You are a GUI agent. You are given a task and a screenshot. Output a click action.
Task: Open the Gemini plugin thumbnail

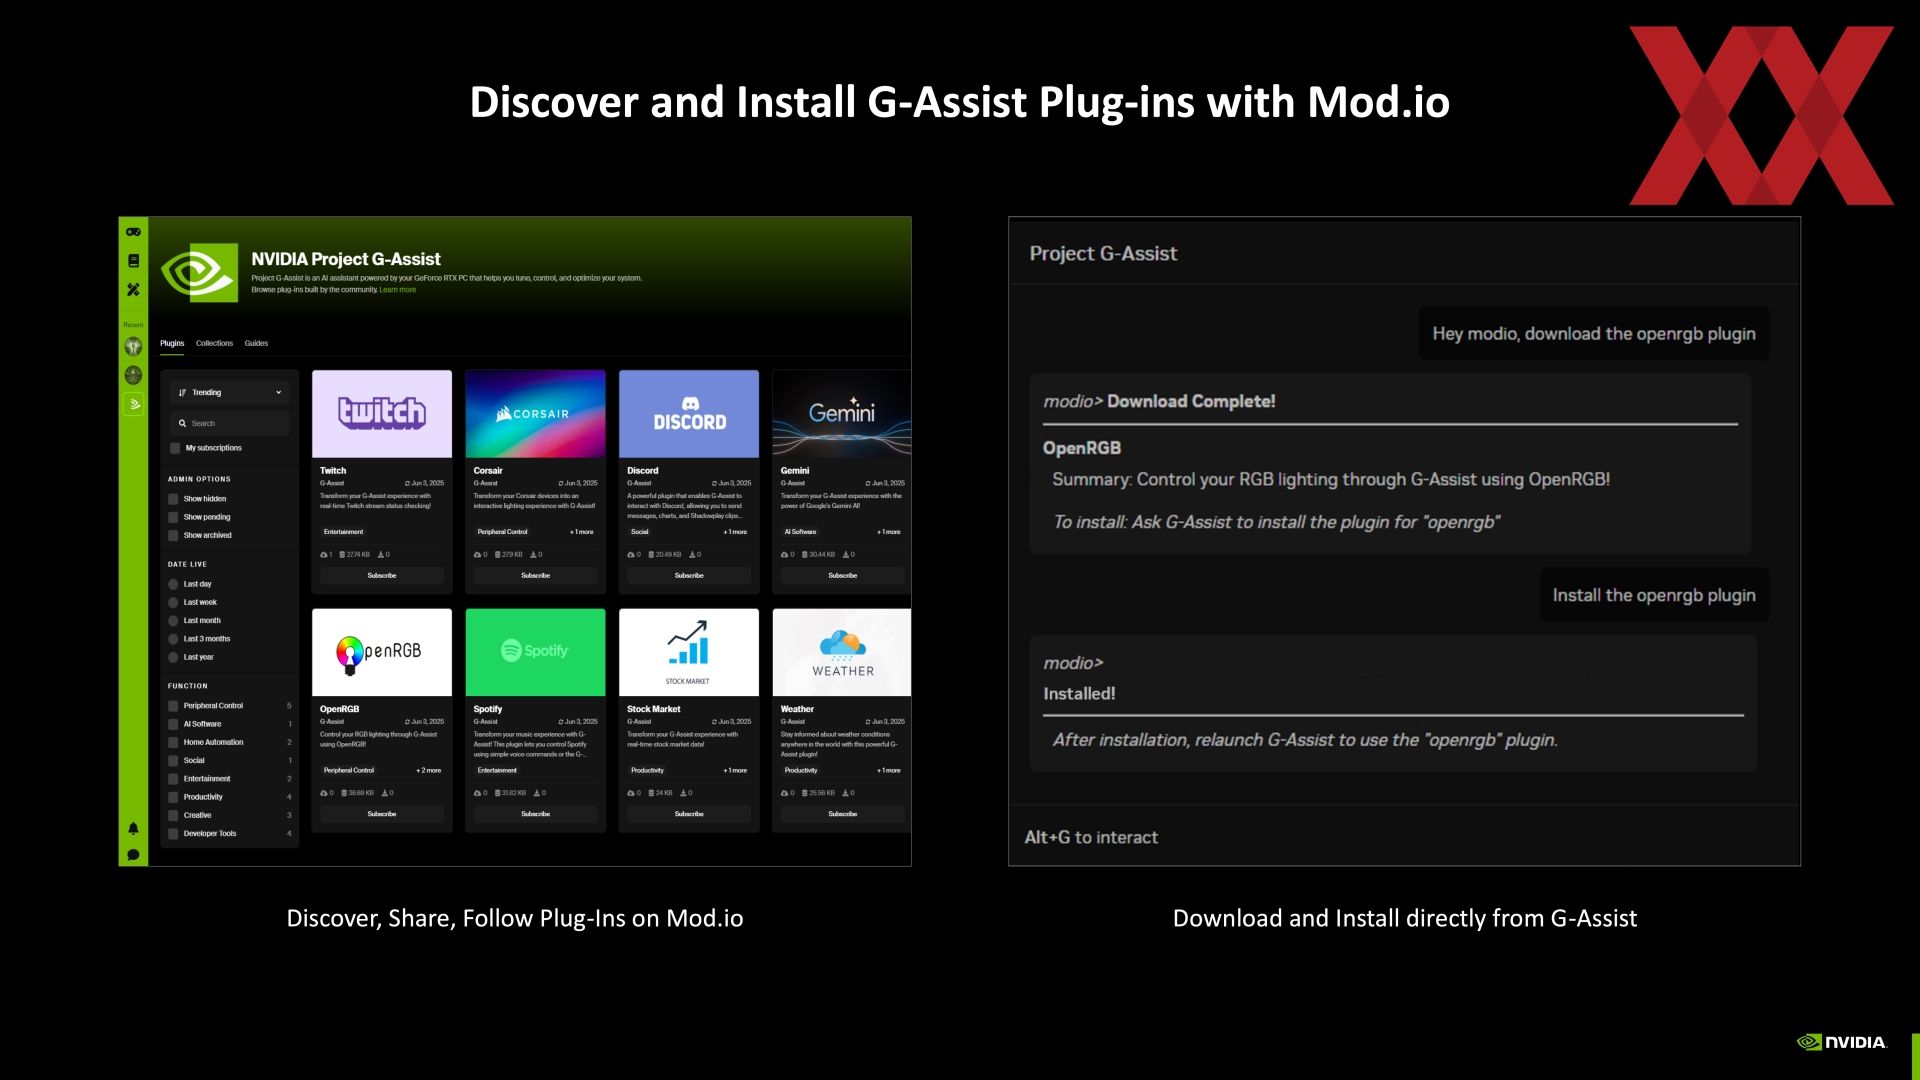[x=842, y=414]
